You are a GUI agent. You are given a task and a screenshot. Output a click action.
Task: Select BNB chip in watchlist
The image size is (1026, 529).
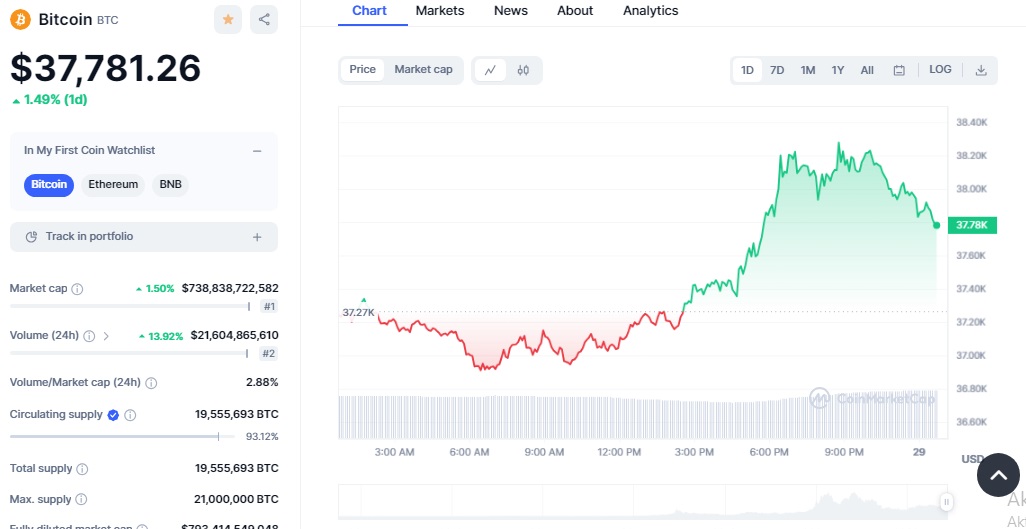coord(171,185)
